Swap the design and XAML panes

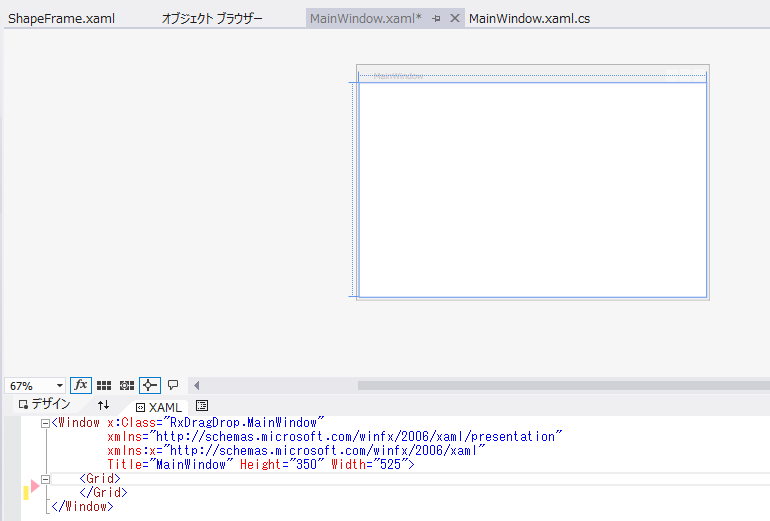(103, 405)
